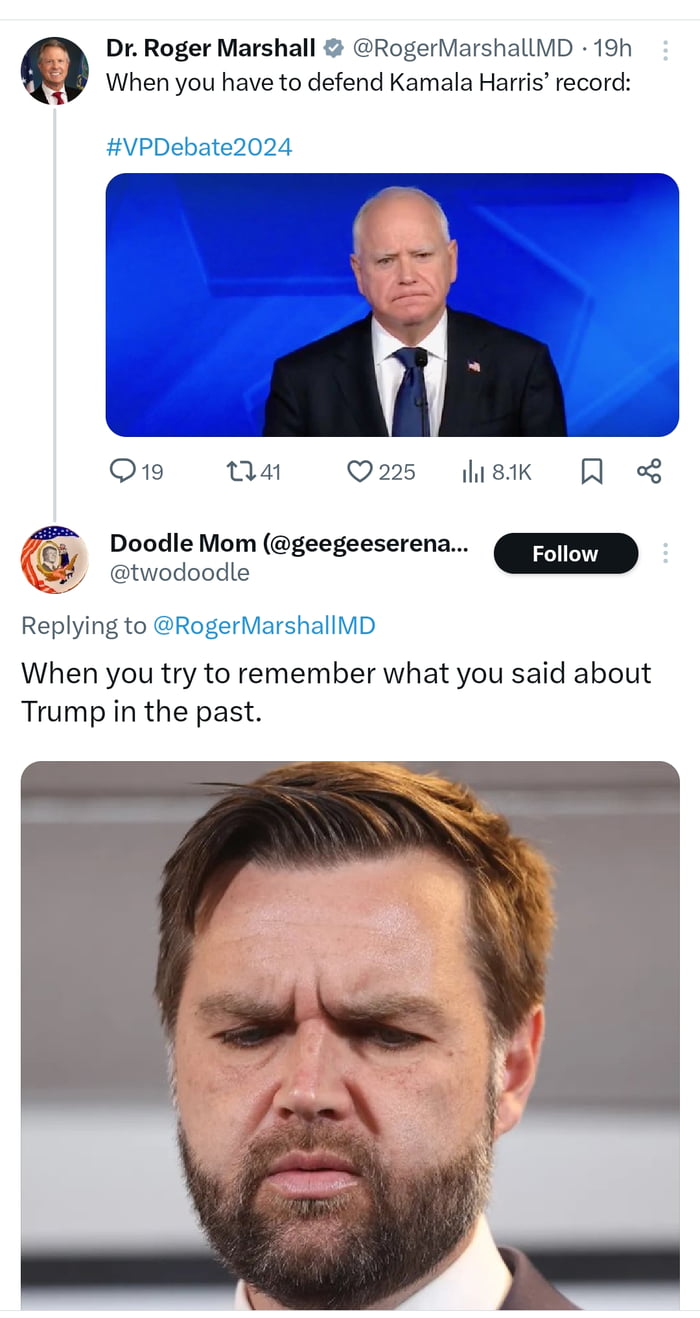Open the @RogerMarshallMD mention in the reply line
This screenshot has width=700, height=1318.
coord(264,626)
